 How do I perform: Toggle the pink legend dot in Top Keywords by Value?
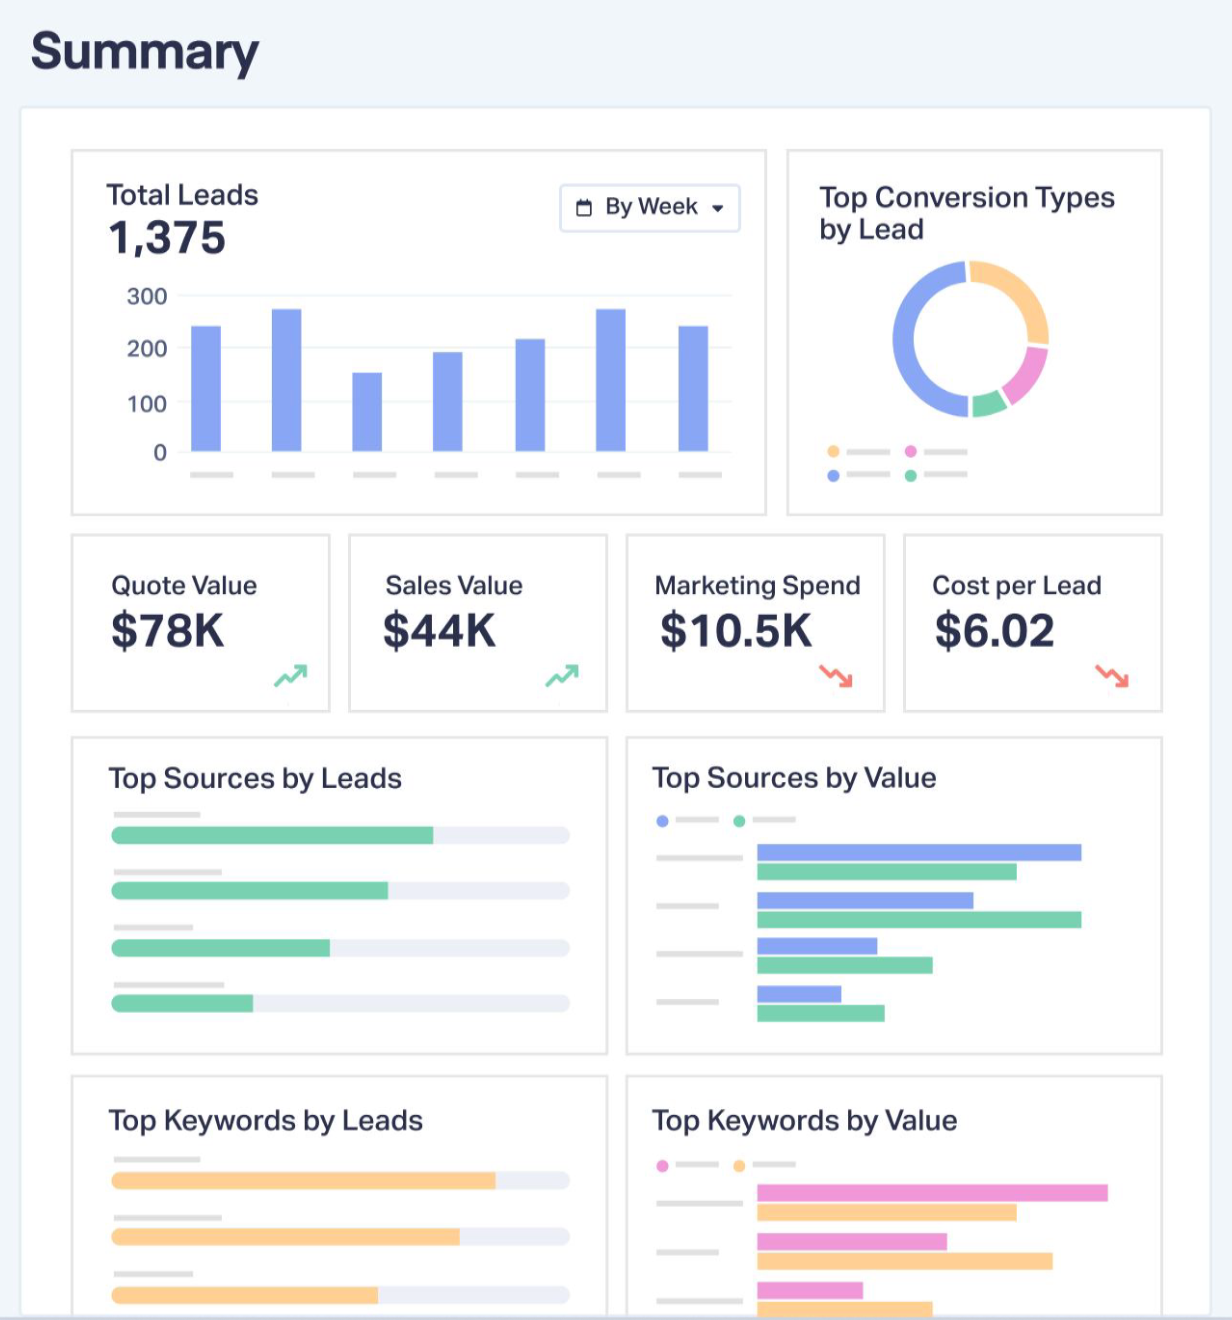pos(662,1166)
